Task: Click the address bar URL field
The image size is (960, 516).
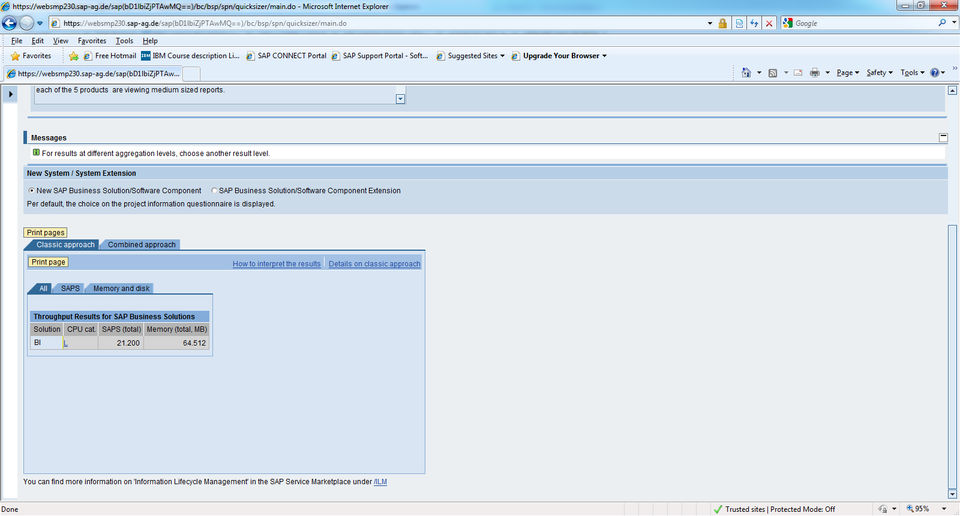Action: pos(377,23)
